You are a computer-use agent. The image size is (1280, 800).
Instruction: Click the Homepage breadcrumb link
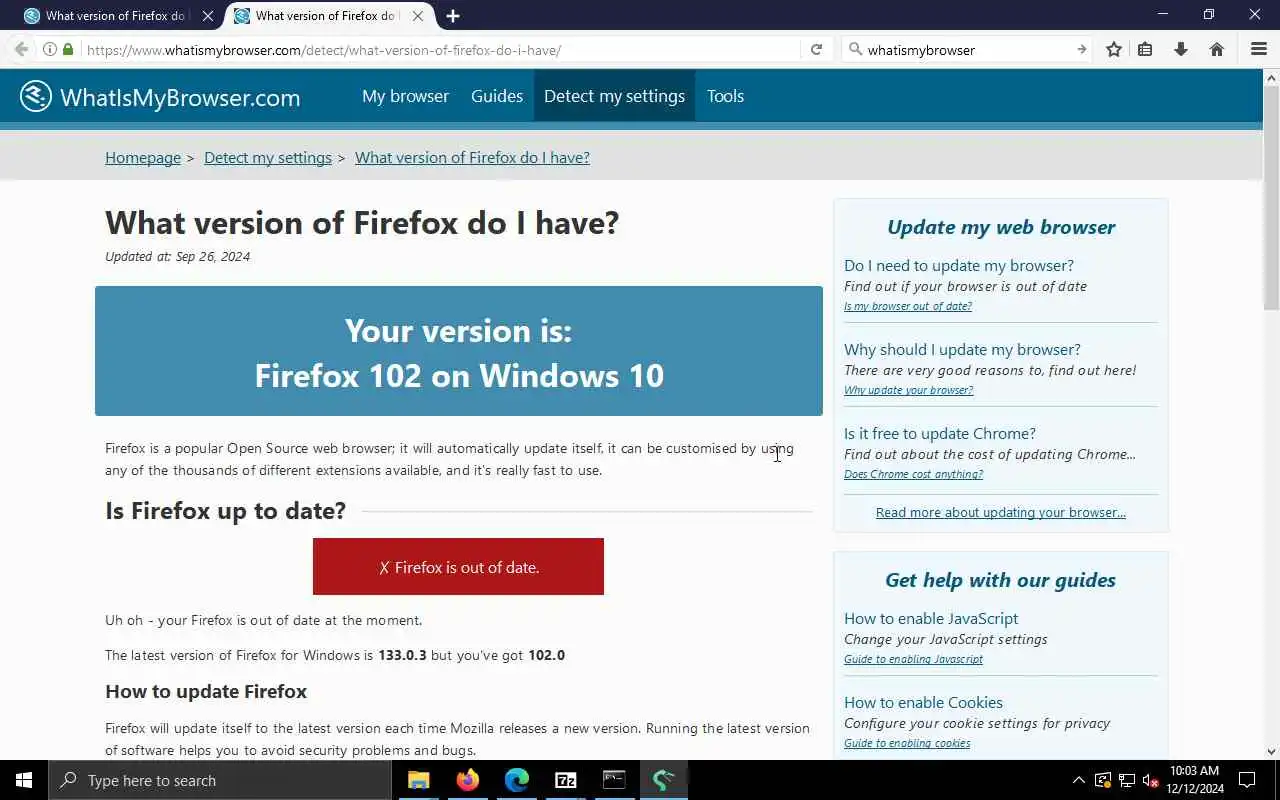tap(143, 157)
